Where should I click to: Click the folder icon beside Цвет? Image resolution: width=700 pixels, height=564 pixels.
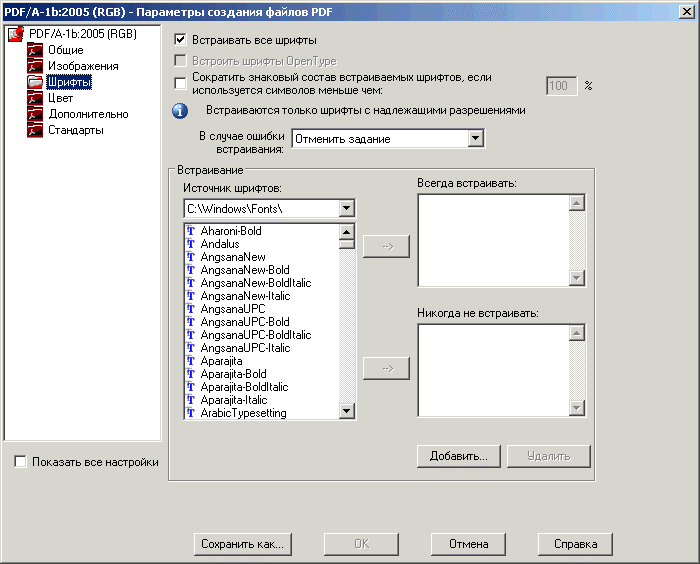[x=35, y=98]
